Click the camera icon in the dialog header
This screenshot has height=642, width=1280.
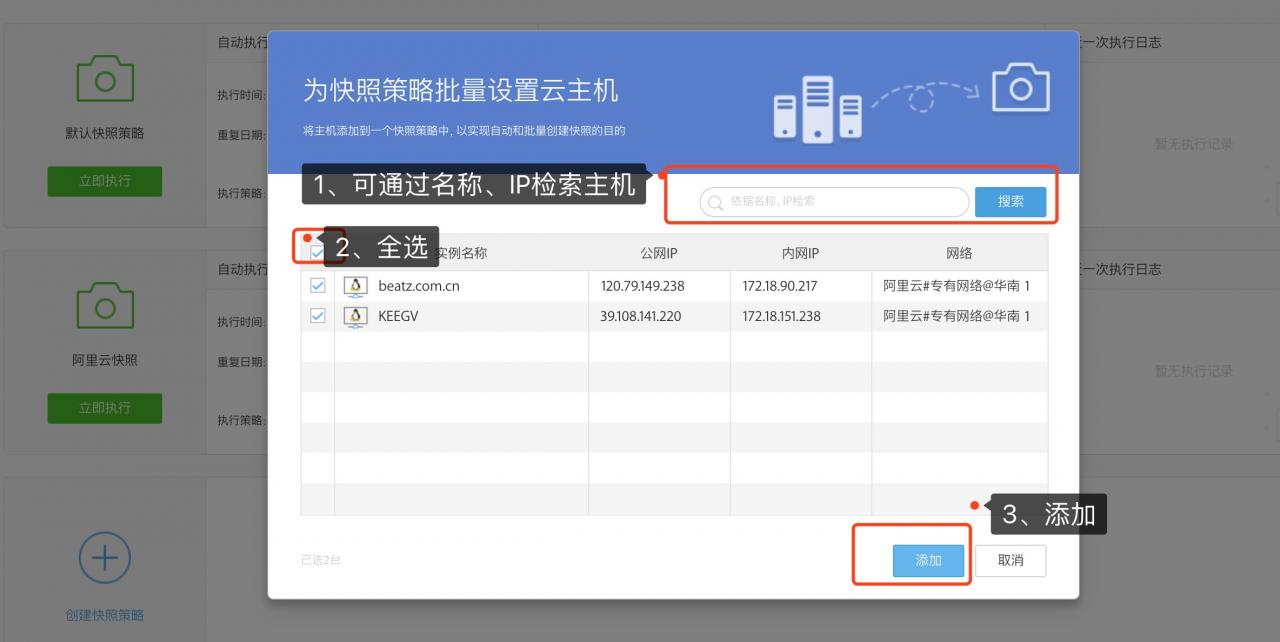[1020, 89]
